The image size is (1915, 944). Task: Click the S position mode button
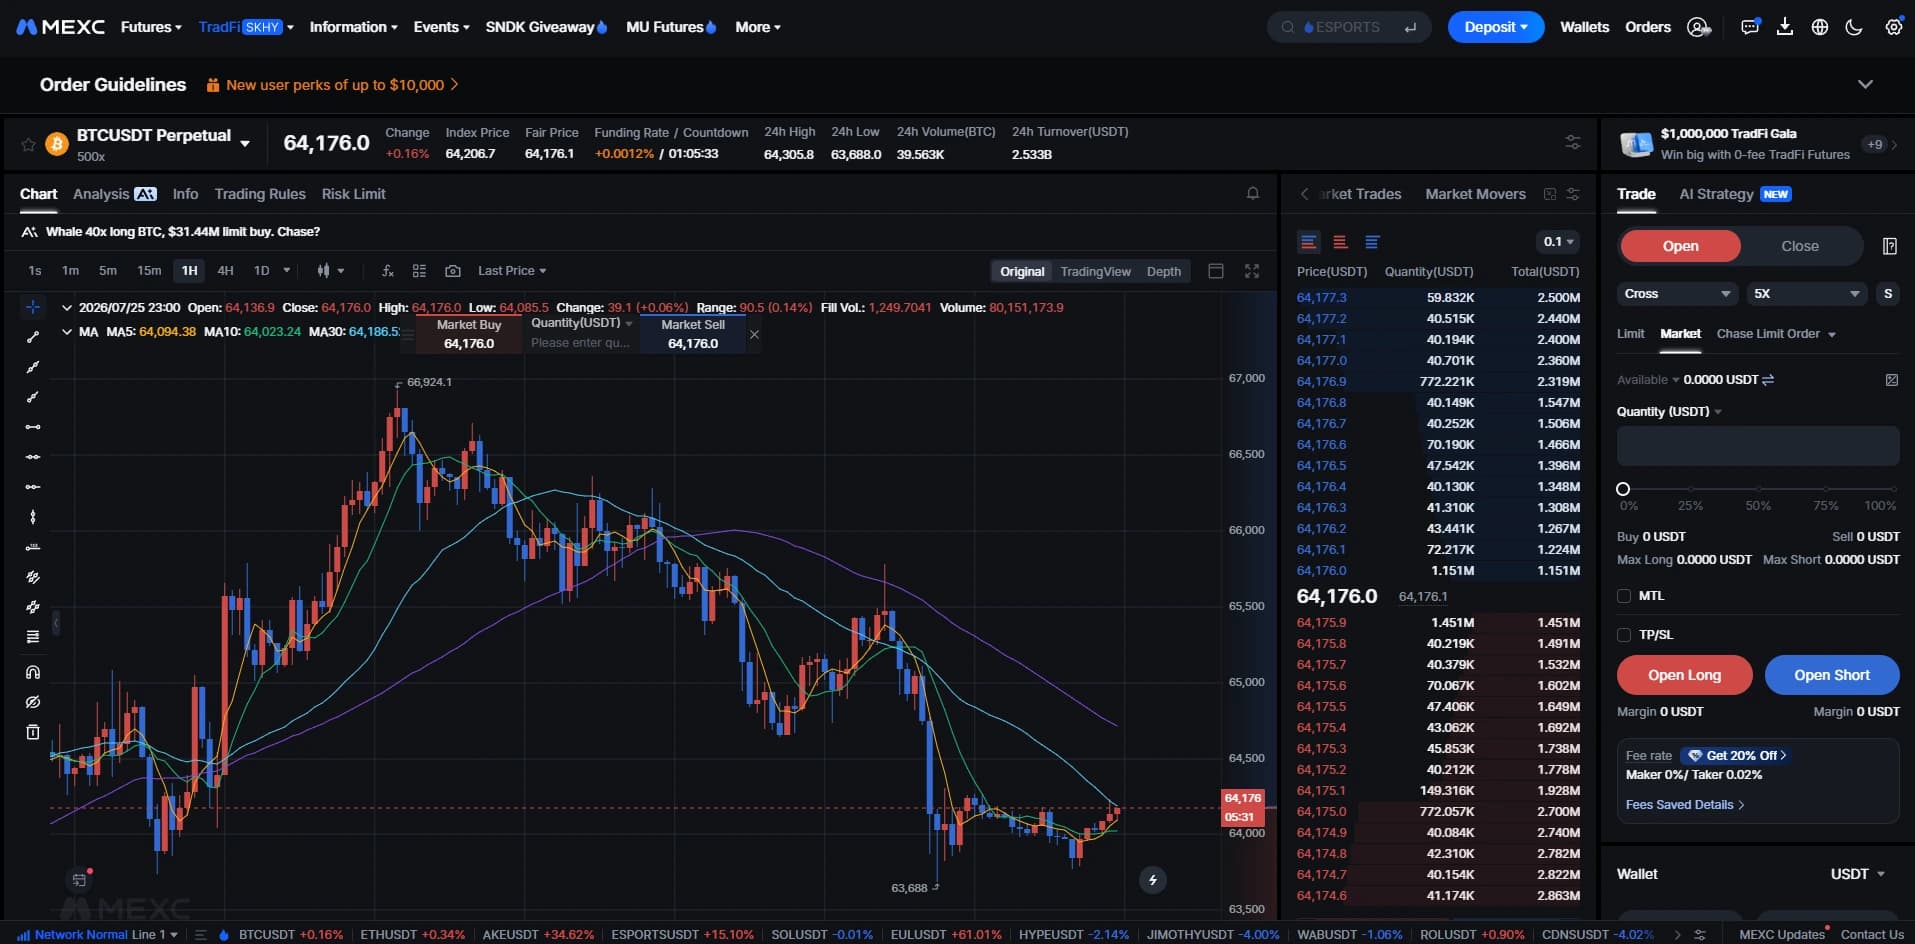coord(1888,294)
